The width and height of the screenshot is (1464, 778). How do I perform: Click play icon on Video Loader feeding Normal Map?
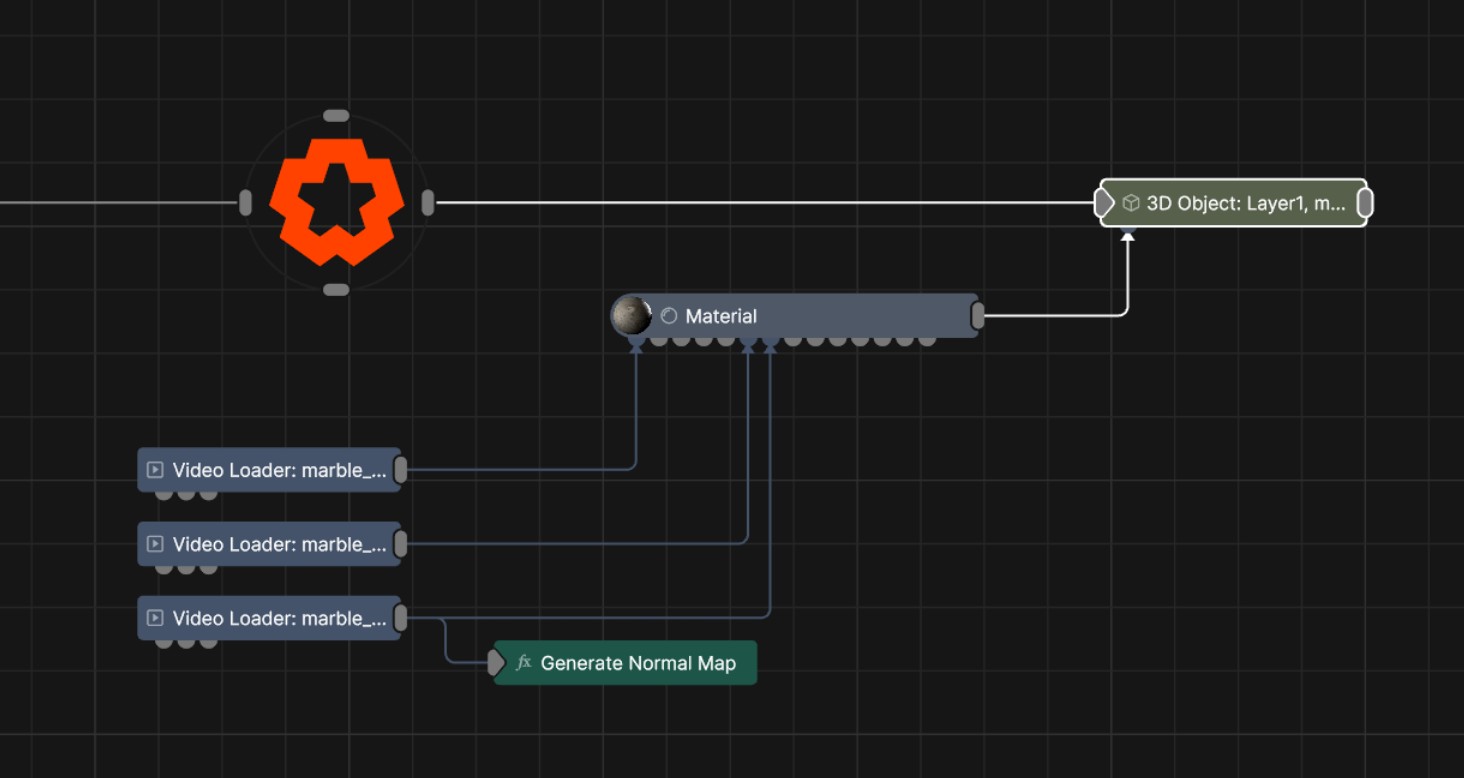155,618
